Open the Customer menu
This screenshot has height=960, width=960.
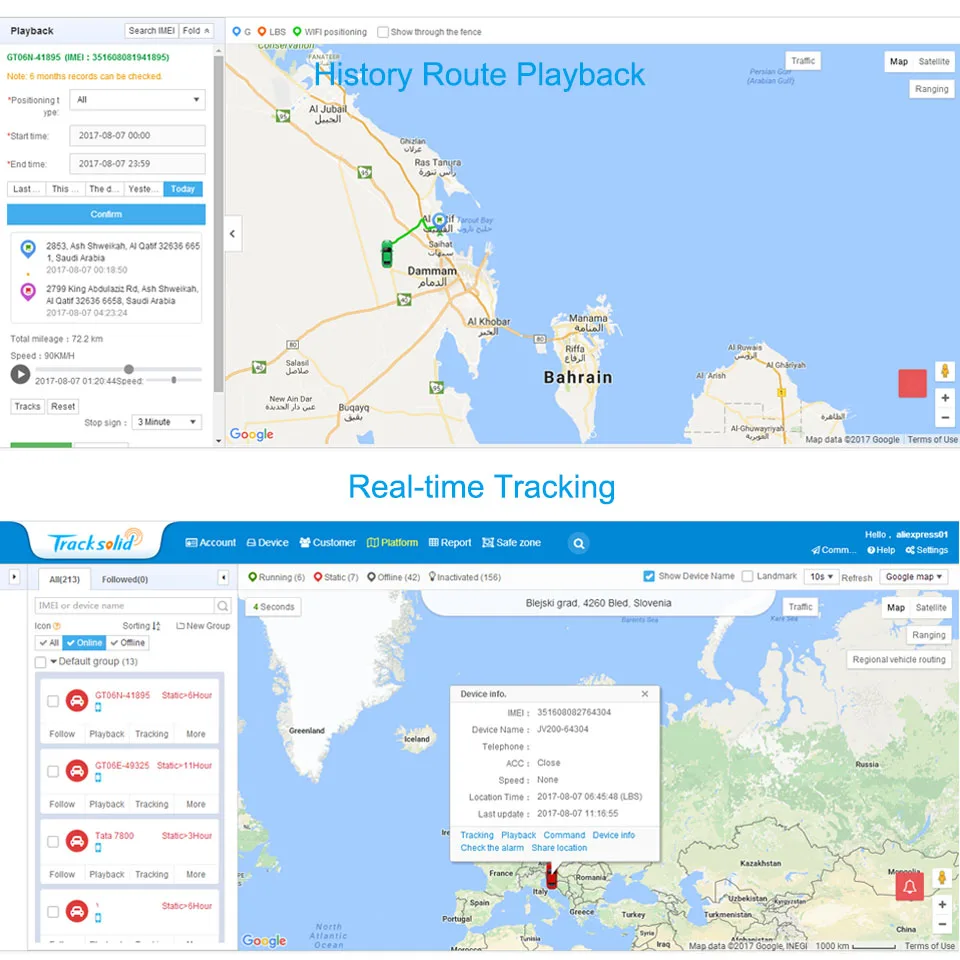pos(328,542)
